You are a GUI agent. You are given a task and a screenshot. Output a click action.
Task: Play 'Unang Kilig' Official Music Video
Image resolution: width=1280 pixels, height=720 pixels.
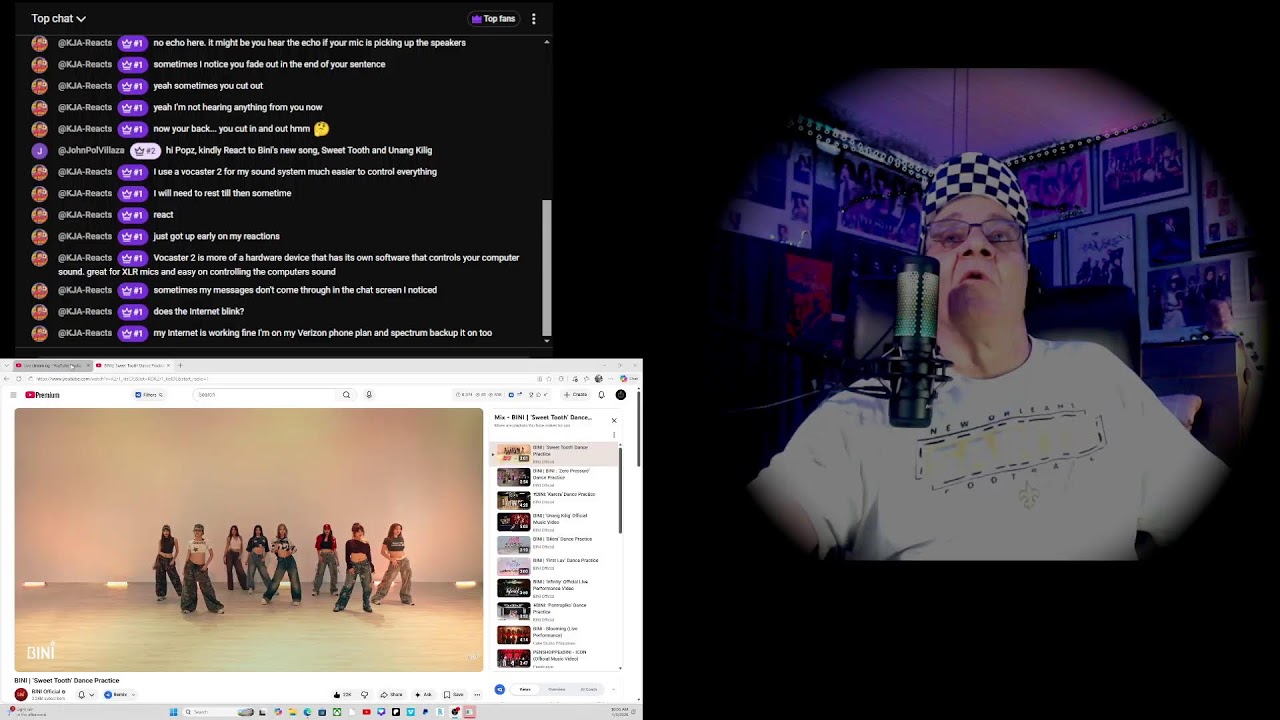coord(555,521)
